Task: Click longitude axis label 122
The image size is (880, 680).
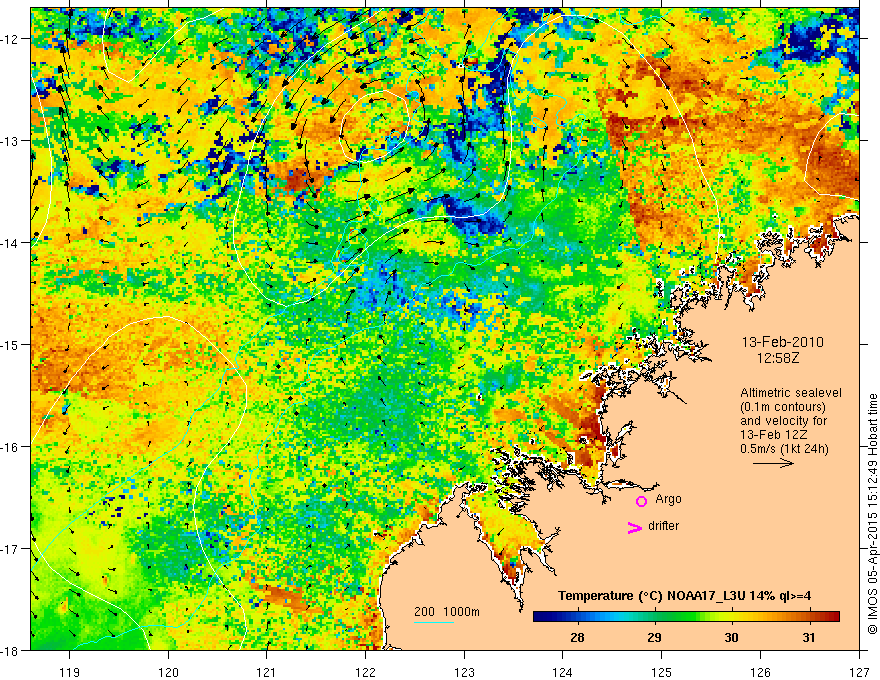Action: coord(365,672)
